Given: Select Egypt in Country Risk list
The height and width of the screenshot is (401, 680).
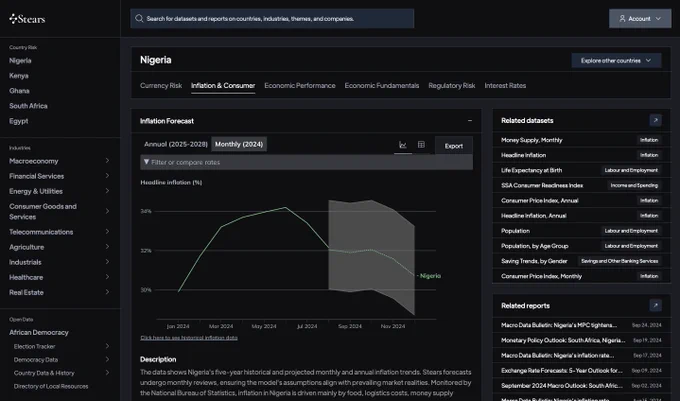Looking at the screenshot, I should point(19,121).
